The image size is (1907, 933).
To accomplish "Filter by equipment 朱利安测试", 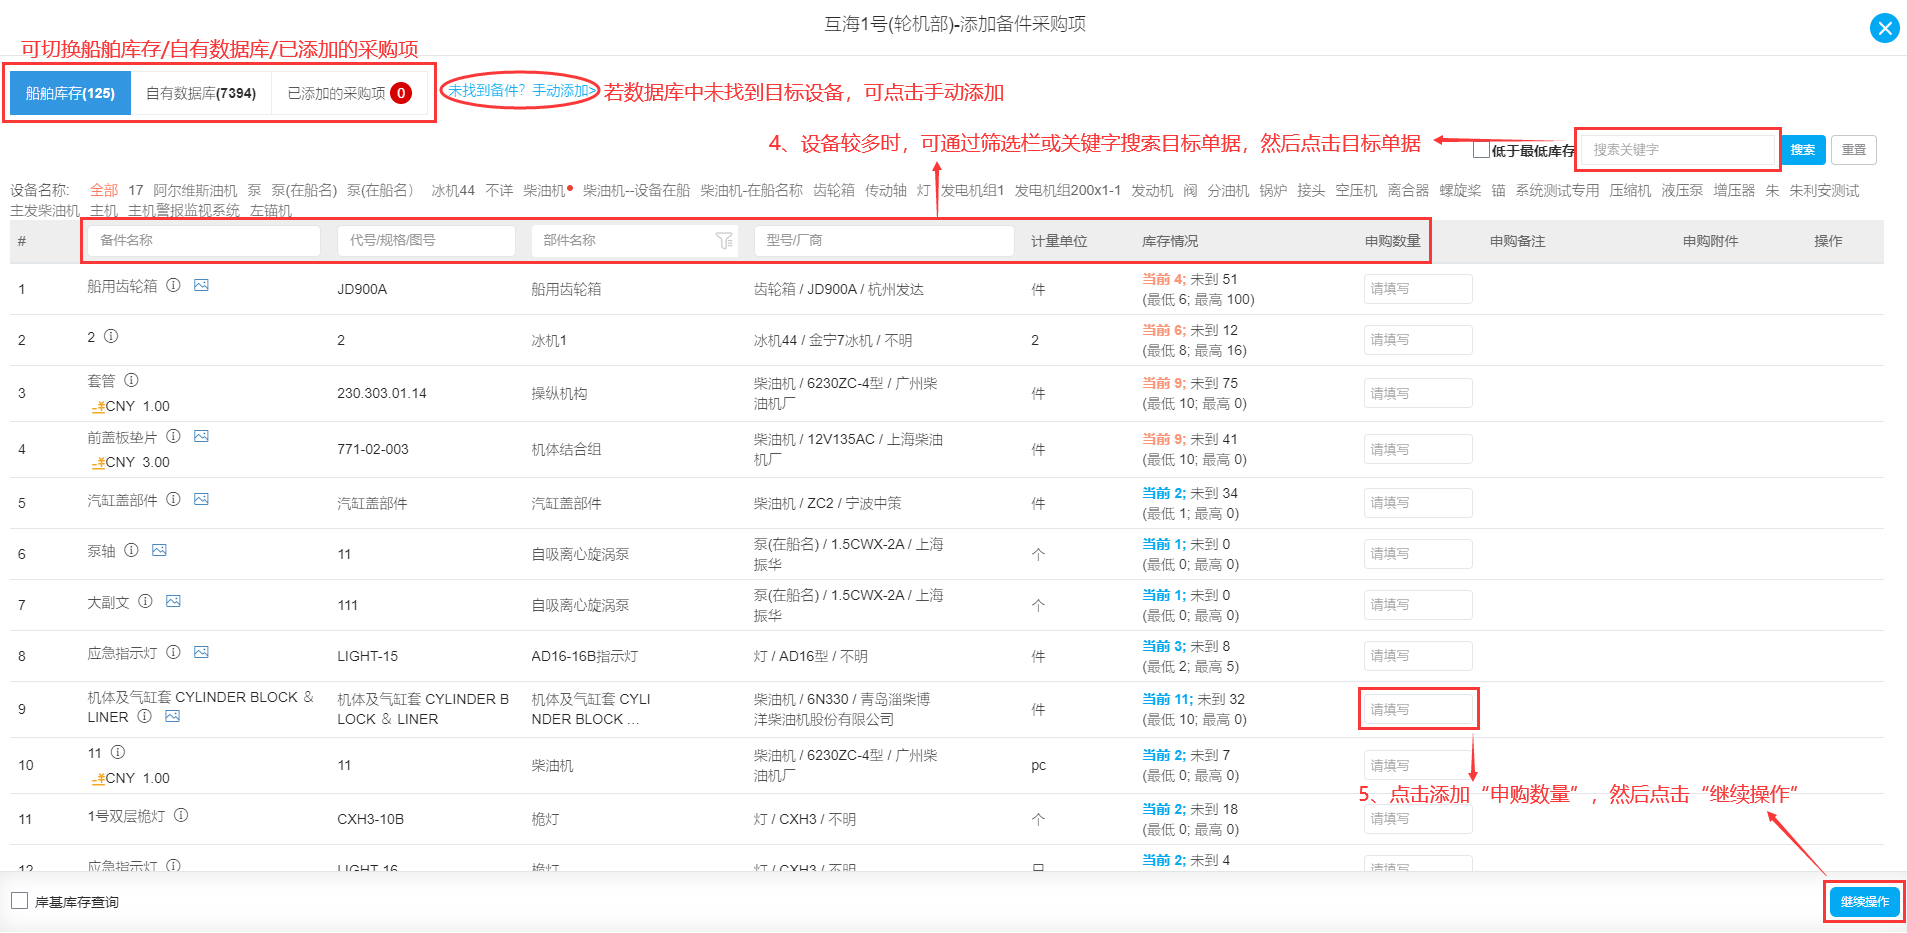I will click(x=1824, y=190).
